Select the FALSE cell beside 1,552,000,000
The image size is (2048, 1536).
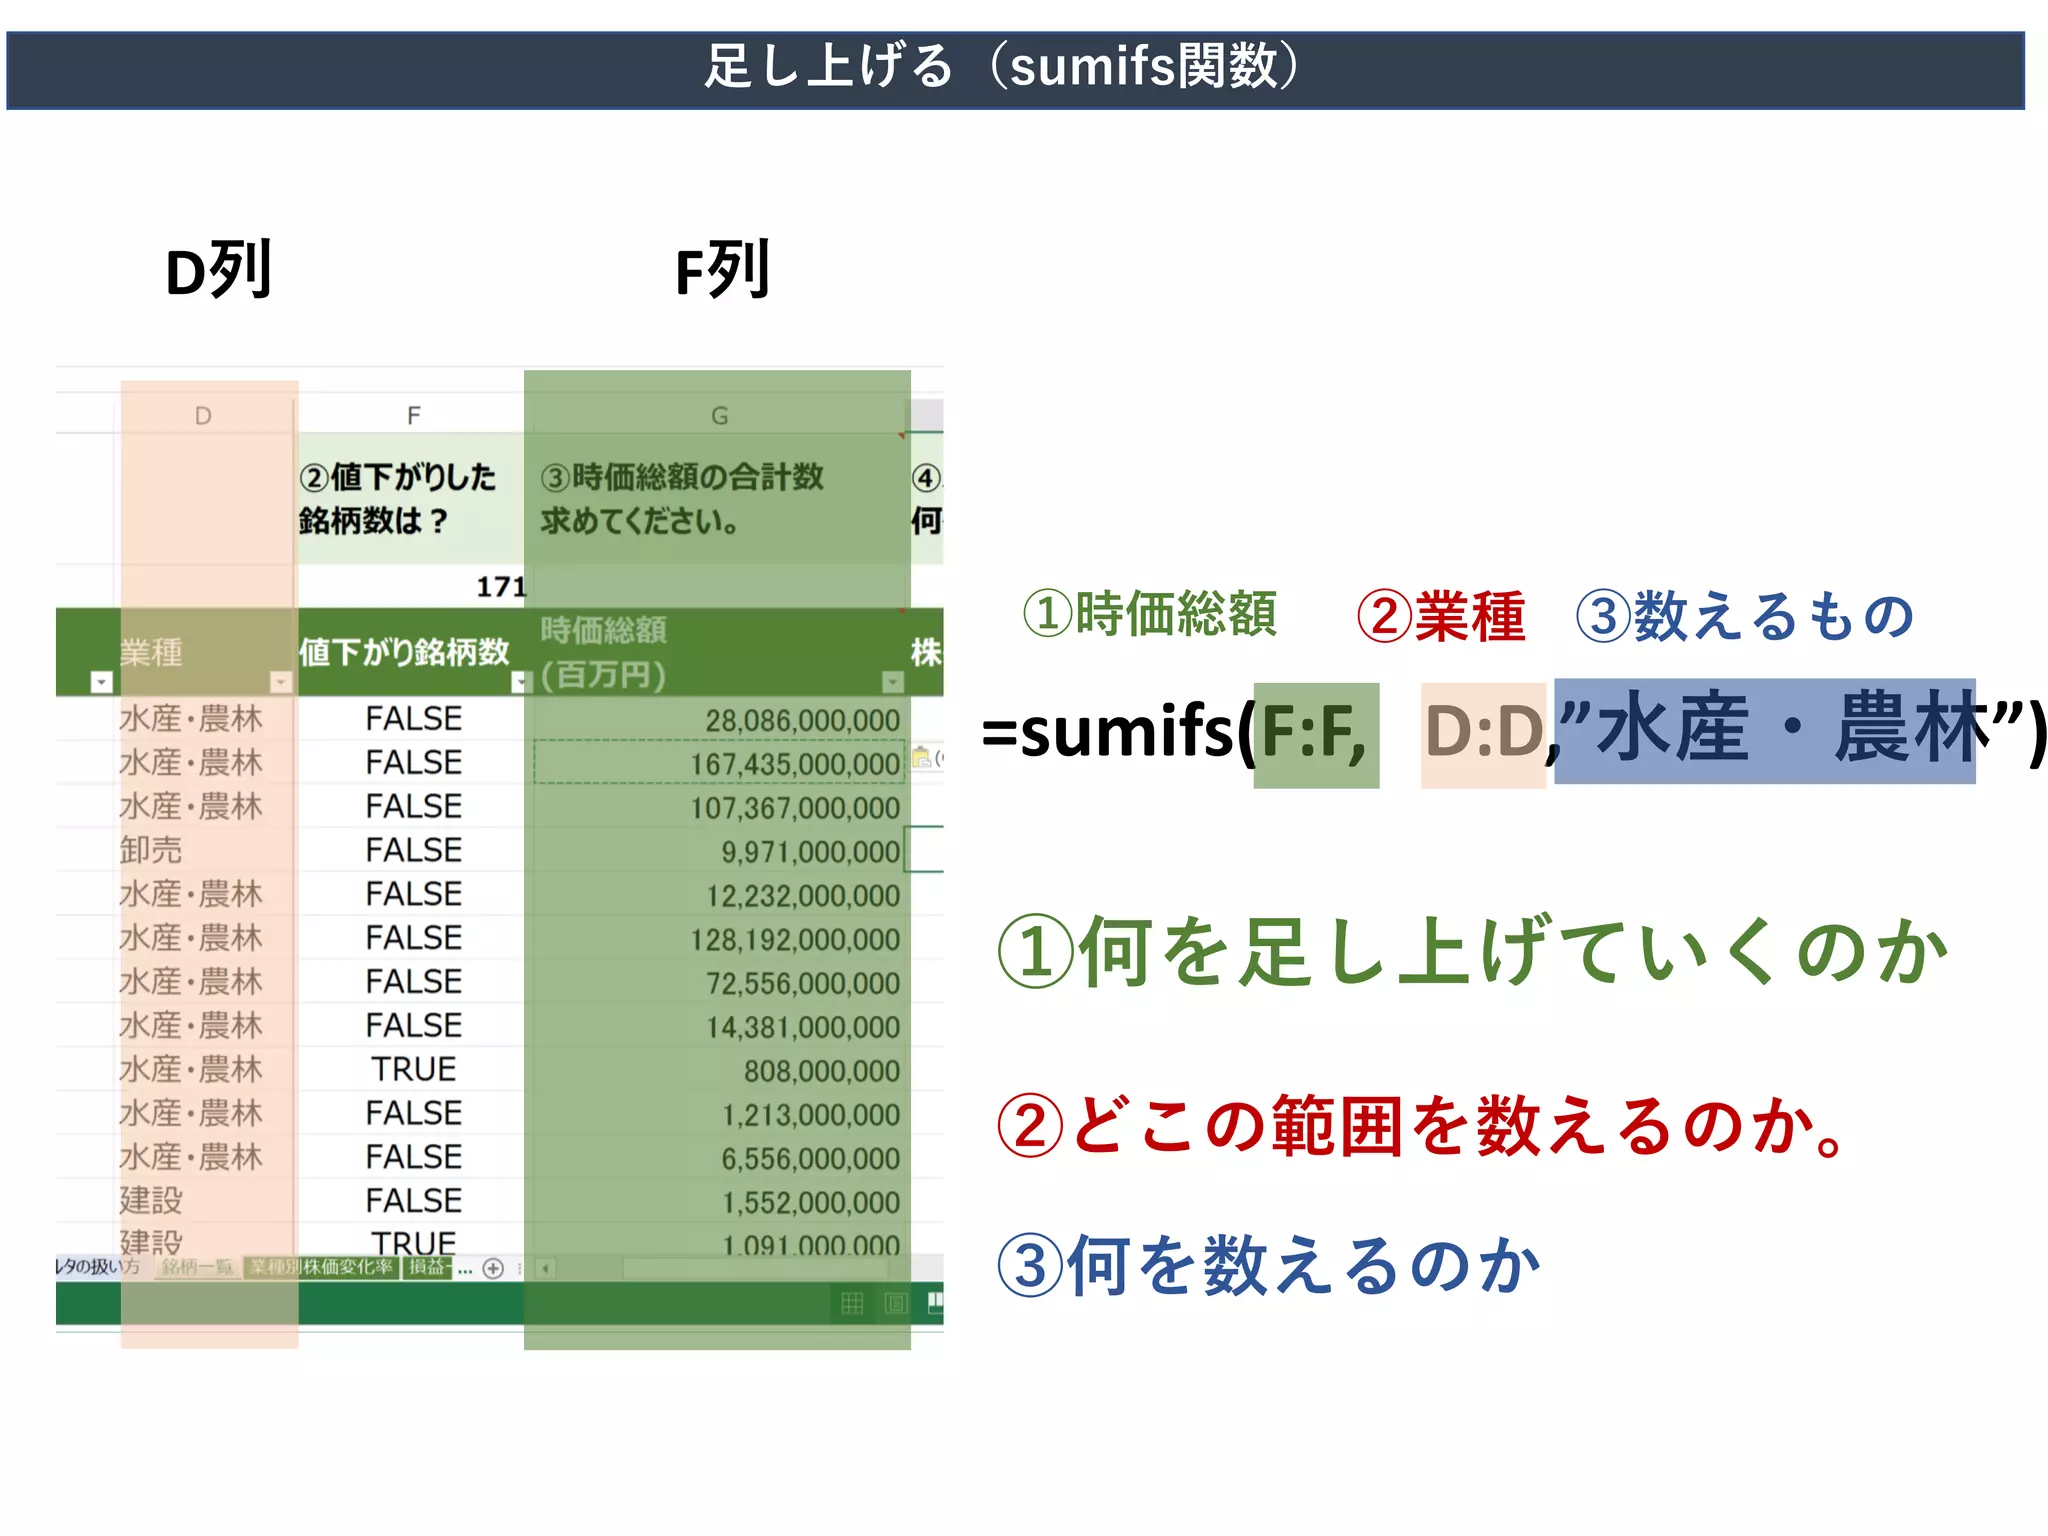pyautogui.click(x=413, y=1201)
